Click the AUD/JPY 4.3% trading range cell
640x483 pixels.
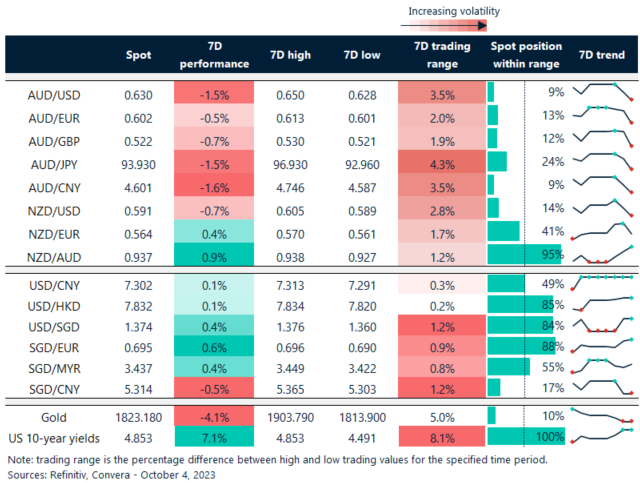click(437, 162)
